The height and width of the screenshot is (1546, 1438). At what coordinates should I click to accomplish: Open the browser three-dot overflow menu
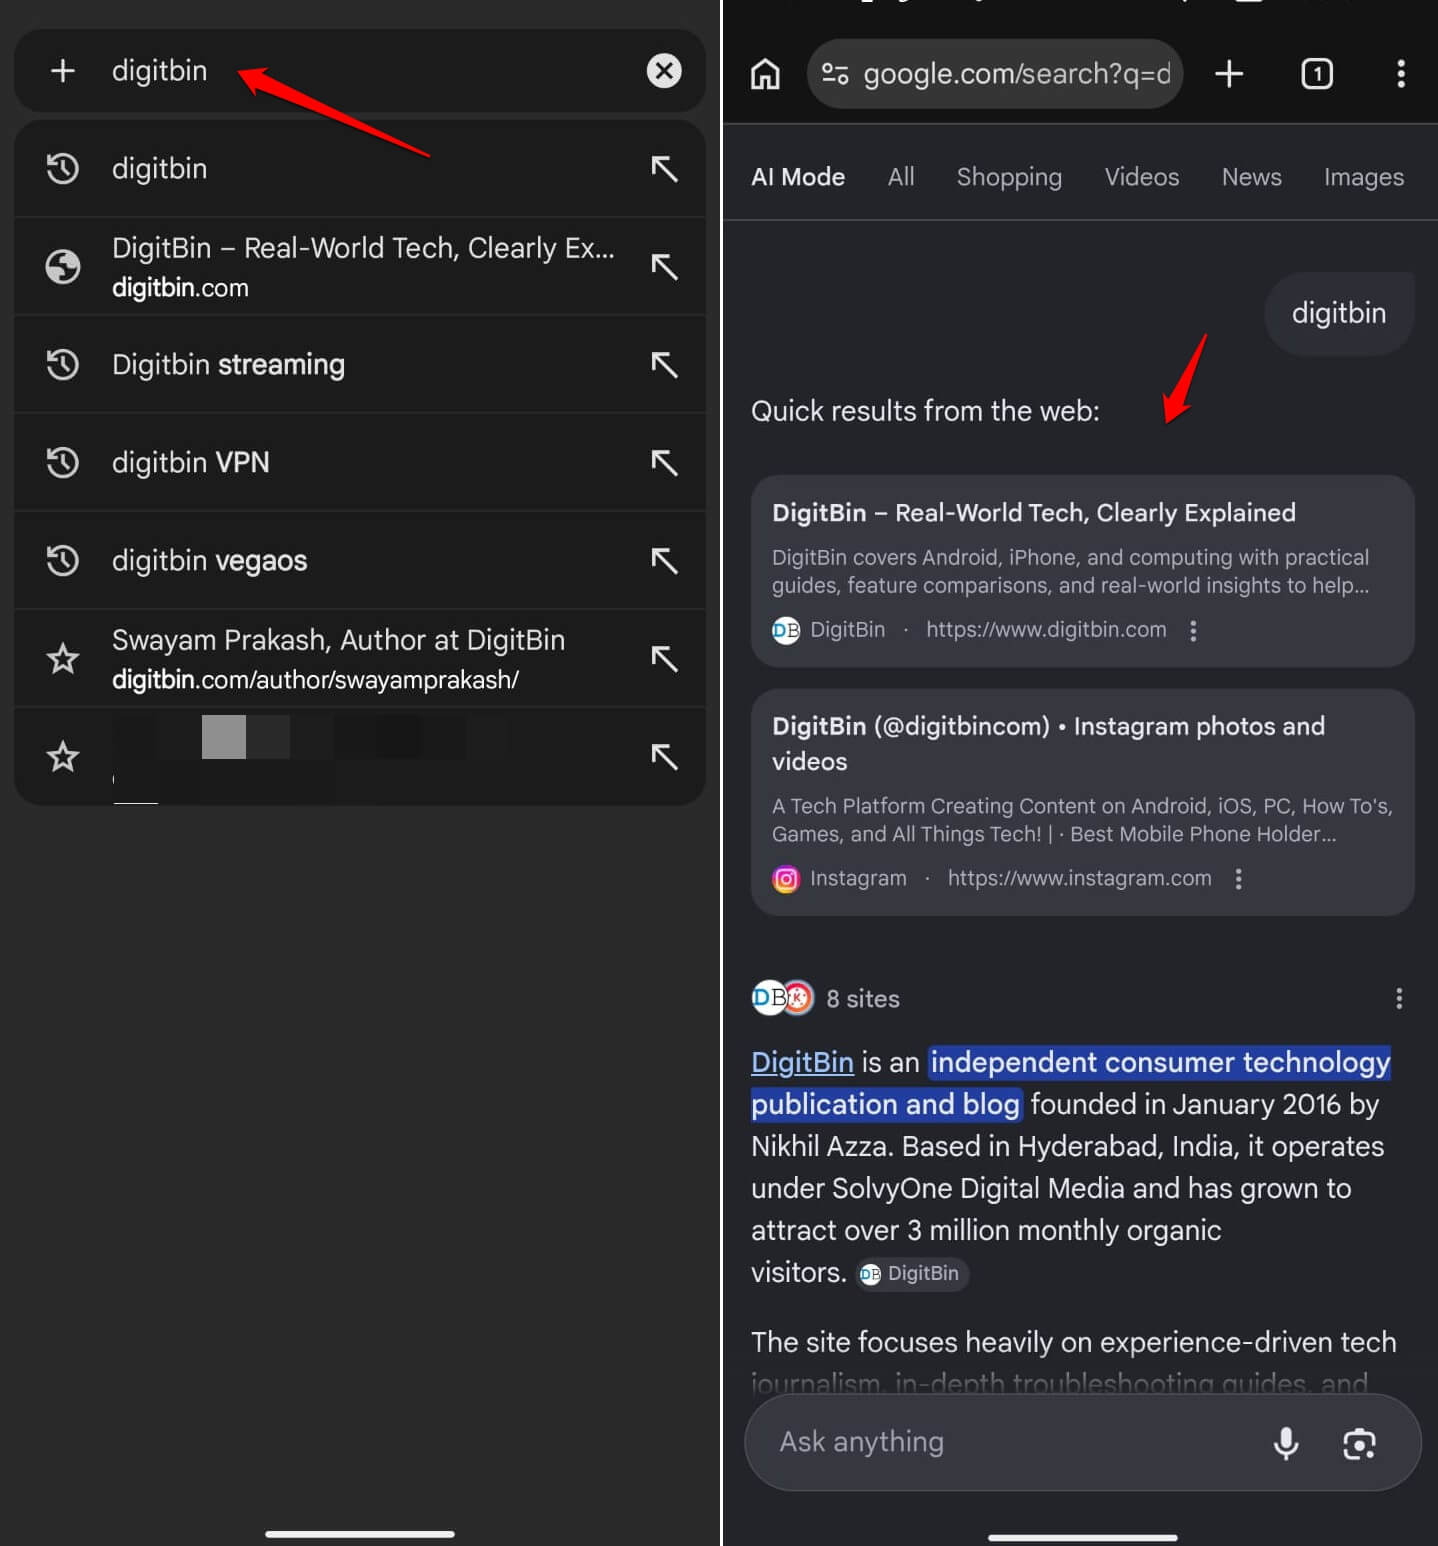(1400, 73)
